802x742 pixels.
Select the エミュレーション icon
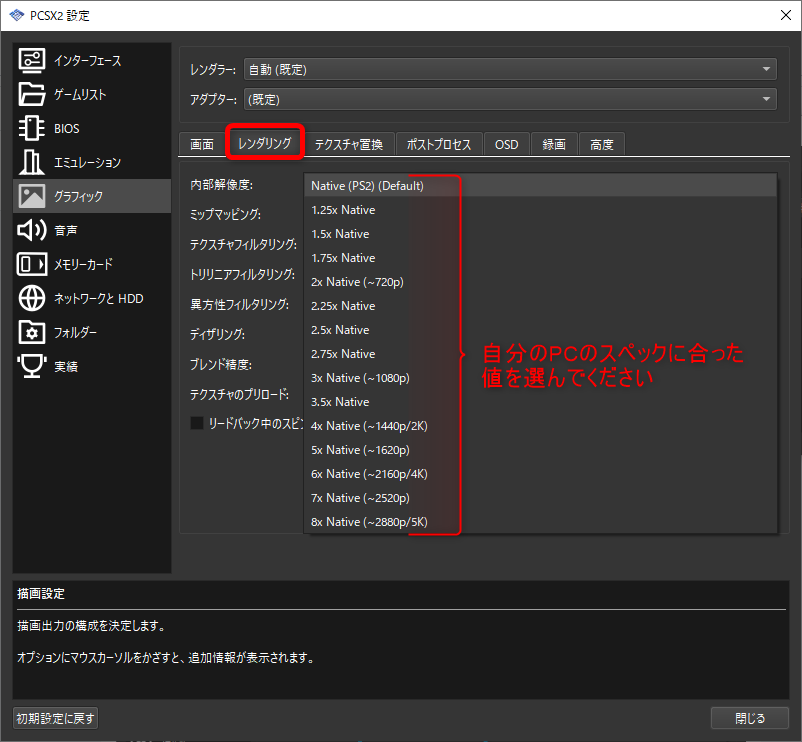point(32,162)
